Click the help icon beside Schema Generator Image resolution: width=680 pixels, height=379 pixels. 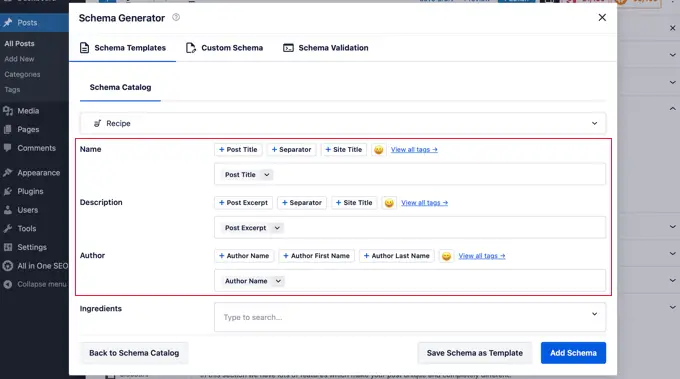[x=176, y=17]
